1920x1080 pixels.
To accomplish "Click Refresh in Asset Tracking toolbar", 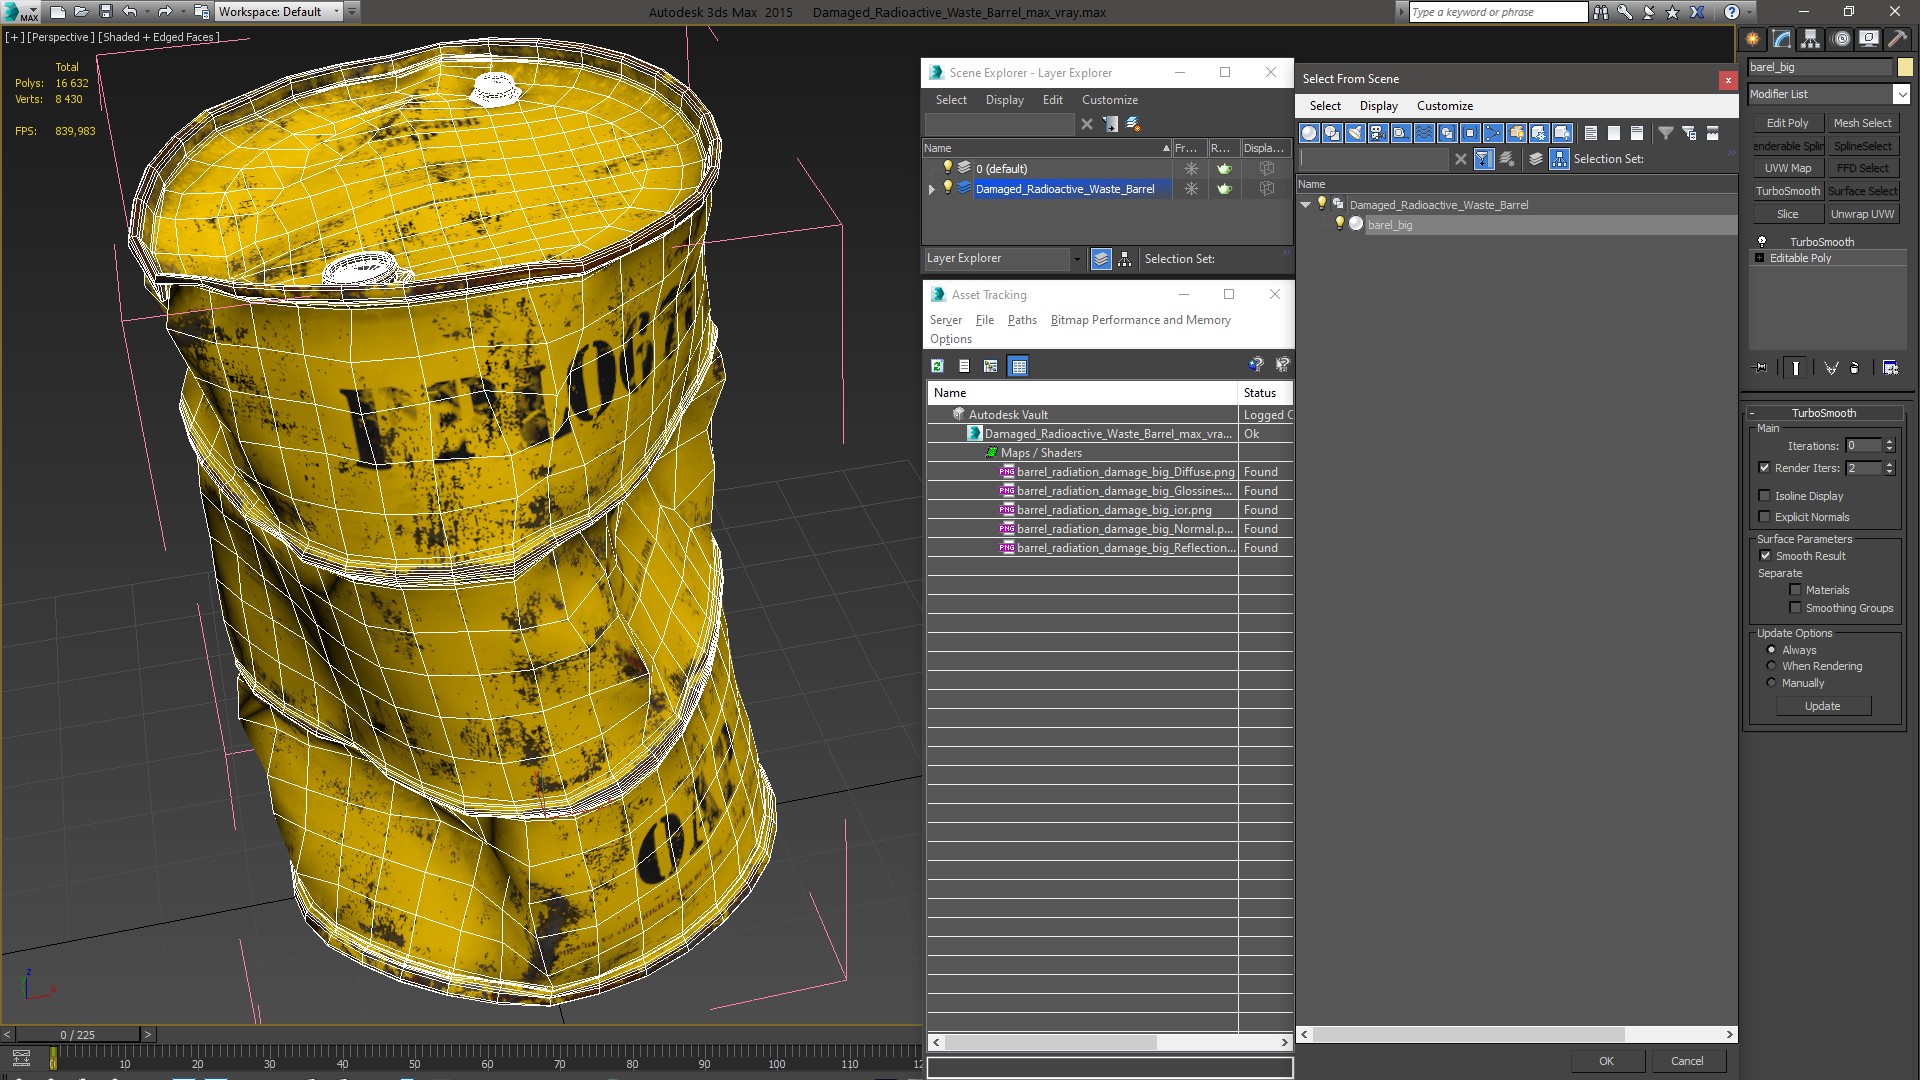I will pyautogui.click(x=937, y=366).
